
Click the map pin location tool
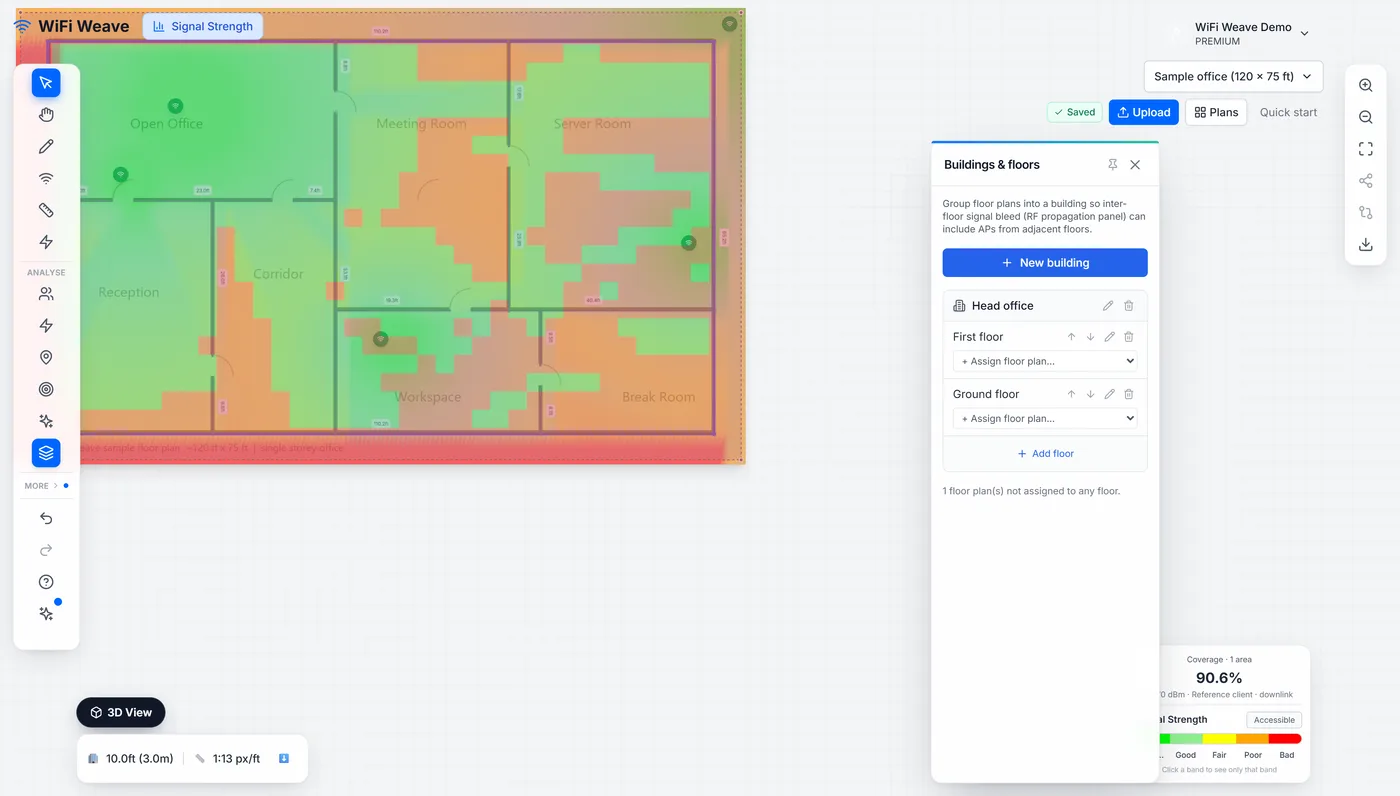coord(46,358)
